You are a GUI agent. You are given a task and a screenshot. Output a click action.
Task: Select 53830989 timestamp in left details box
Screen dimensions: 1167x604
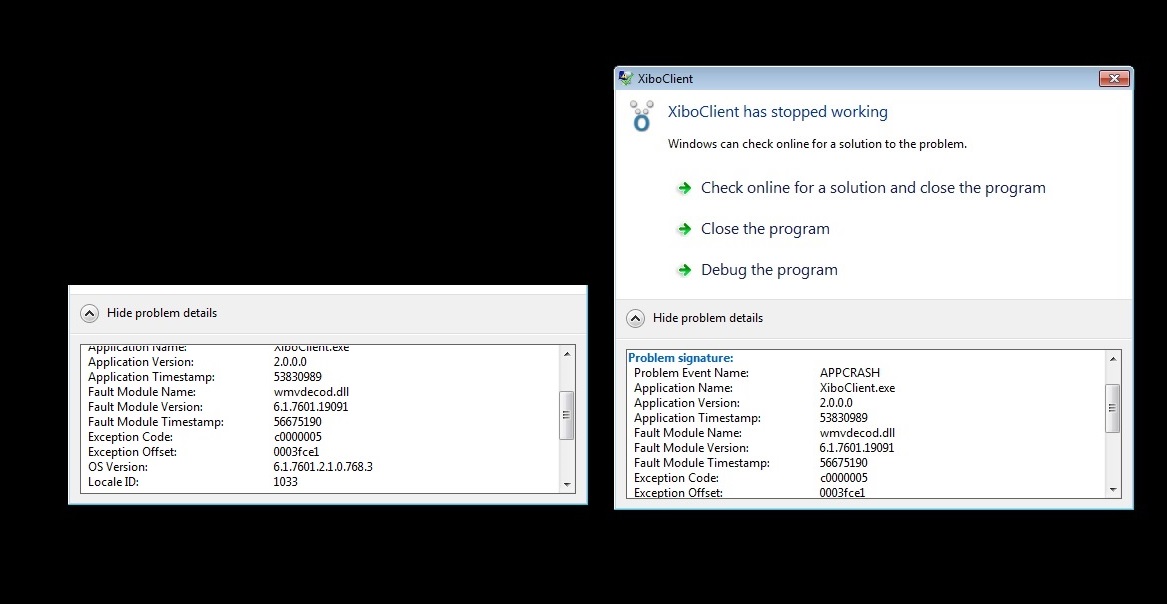[x=298, y=377]
